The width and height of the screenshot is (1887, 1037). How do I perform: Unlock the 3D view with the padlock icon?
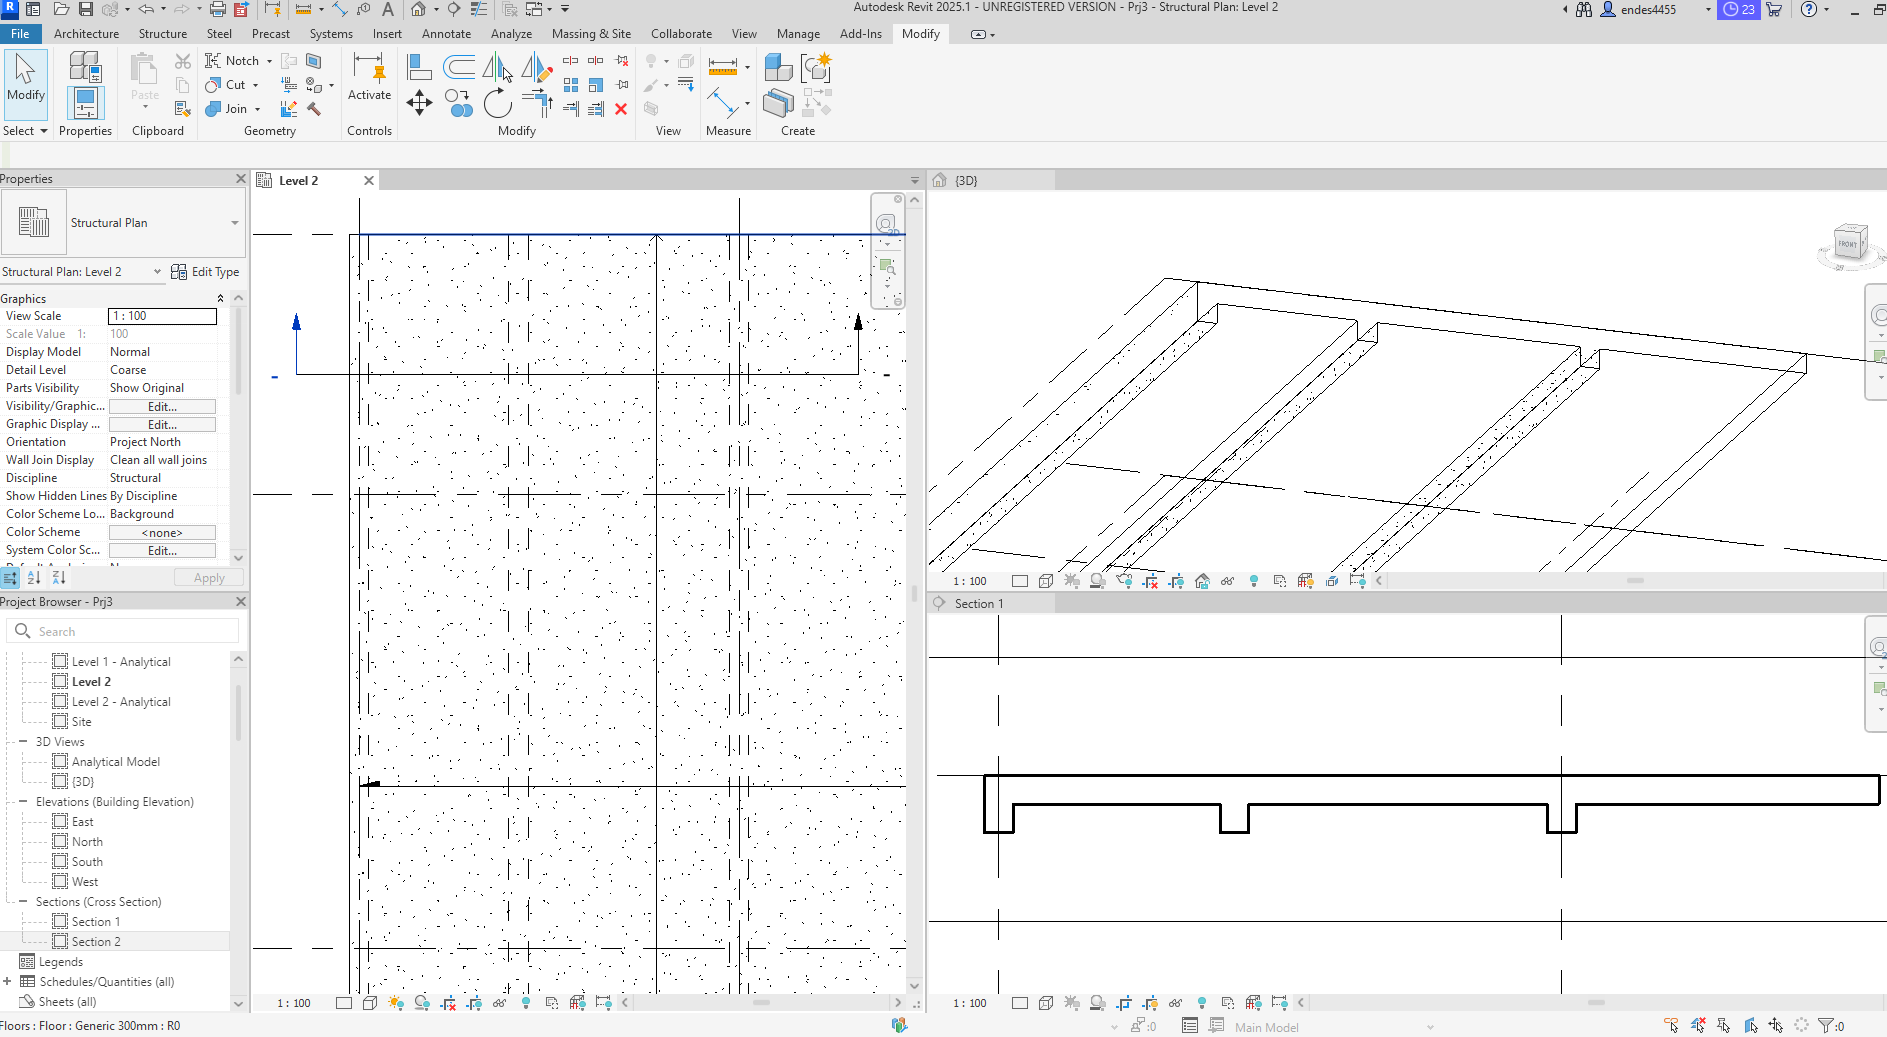point(1203,580)
